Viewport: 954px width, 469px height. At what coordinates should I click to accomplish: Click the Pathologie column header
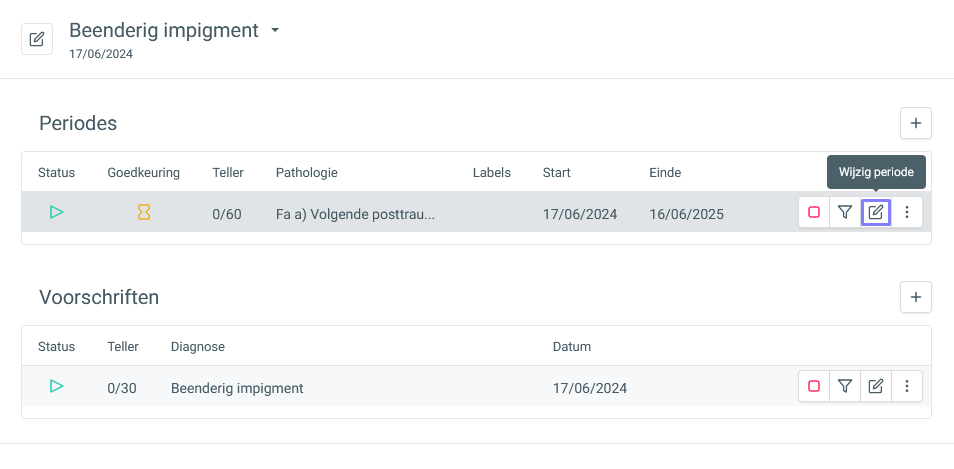307,173
